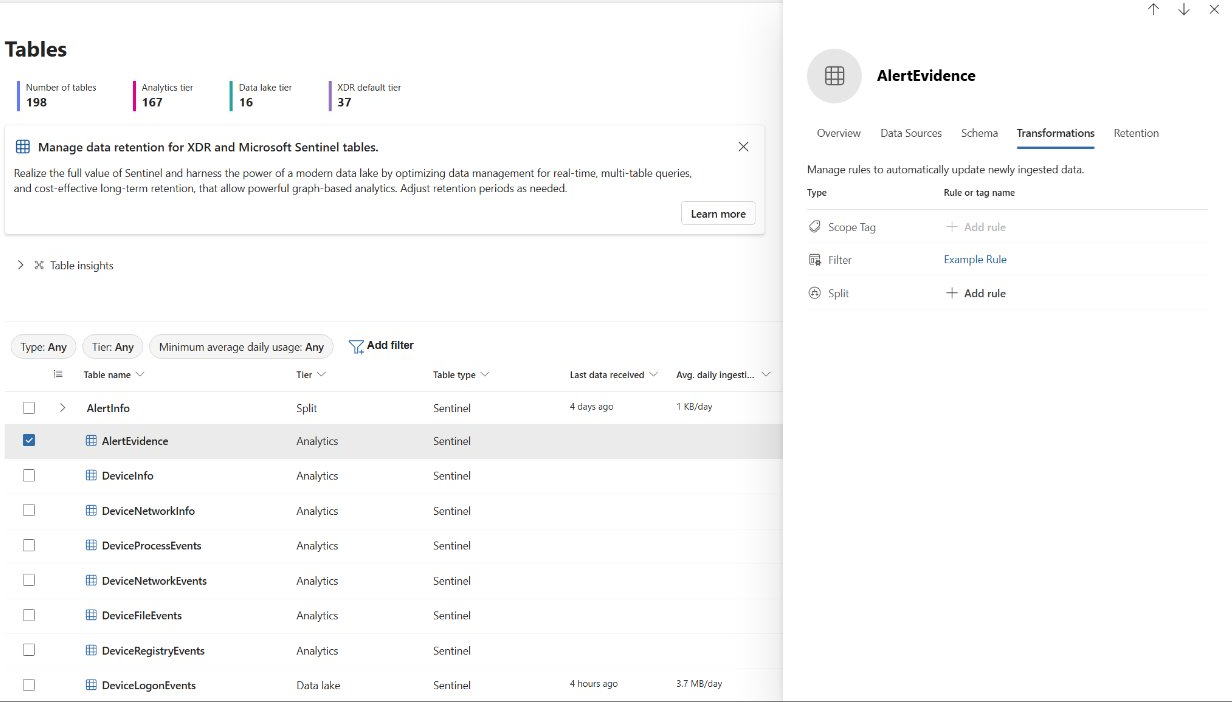Select the DeviceFileEvents row checkbox
Image resolution: width=1232 pixels, height=702 pixels.
pyautogui.click(x=29, y=615)
